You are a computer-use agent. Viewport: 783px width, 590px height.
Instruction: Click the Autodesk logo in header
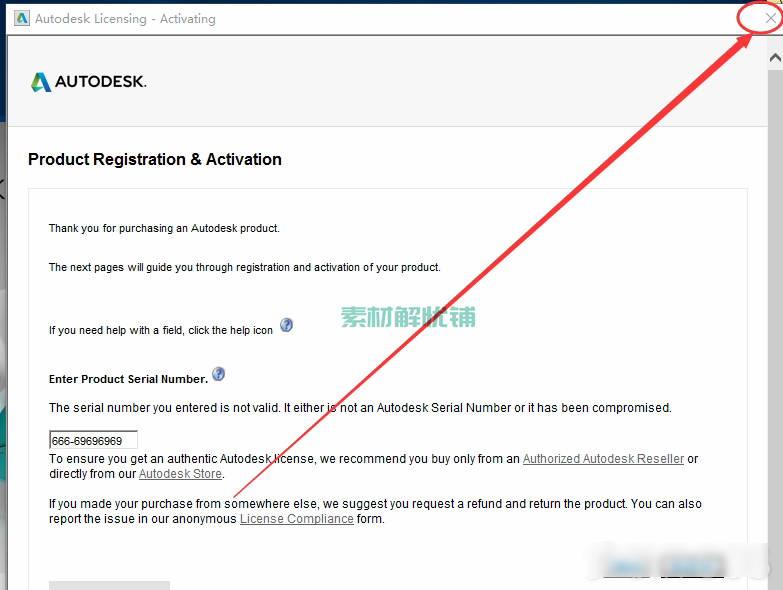(x=88, y=82)
